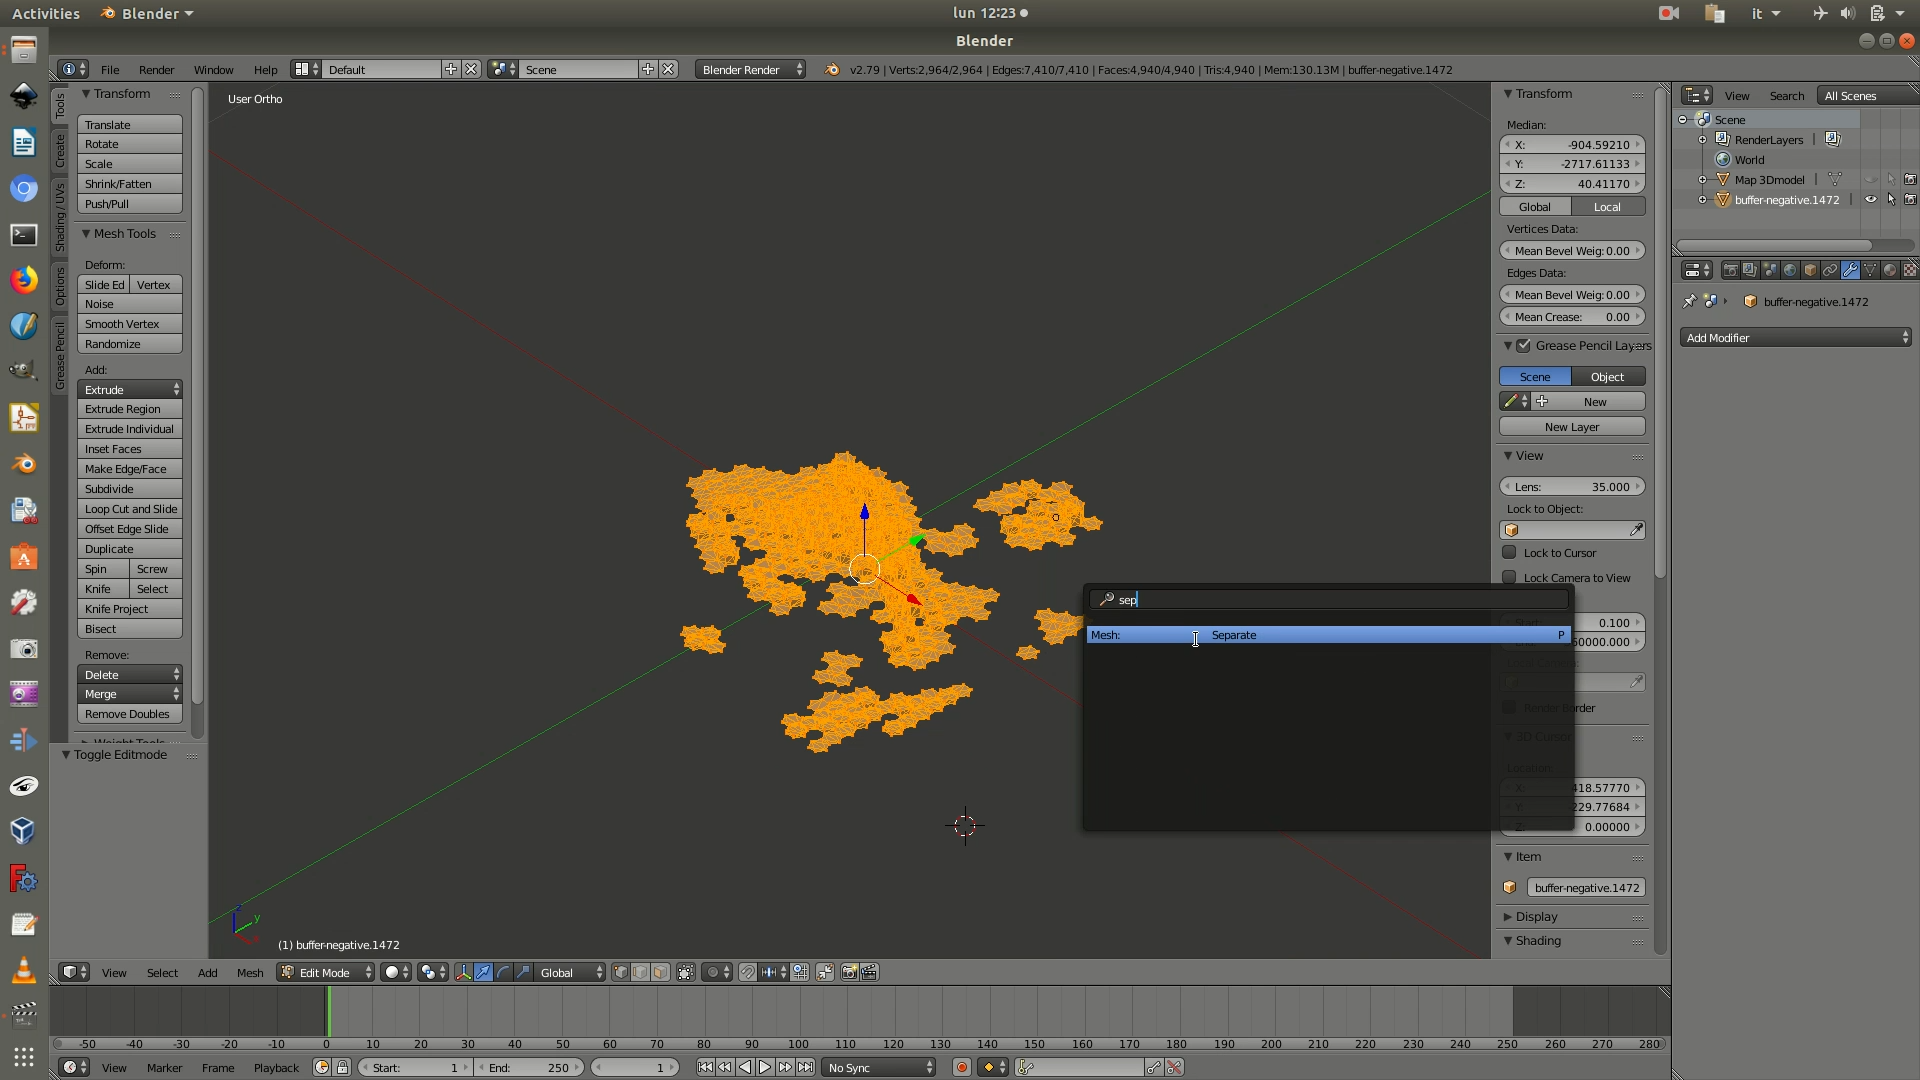Open Mesh Data properties tab triangle icon
This screenshot has height=1080, width=1920.
pos(1870,270)
